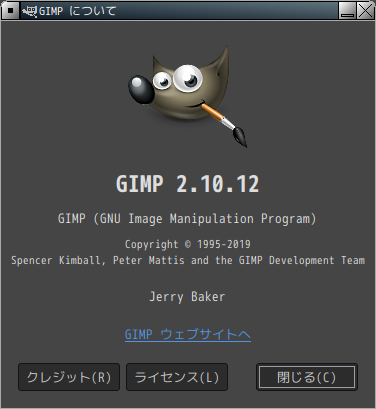The width and height of the screenshot is (376, 409).
Task: Click Wilber's smaller eye
Action: click(162, 80)
